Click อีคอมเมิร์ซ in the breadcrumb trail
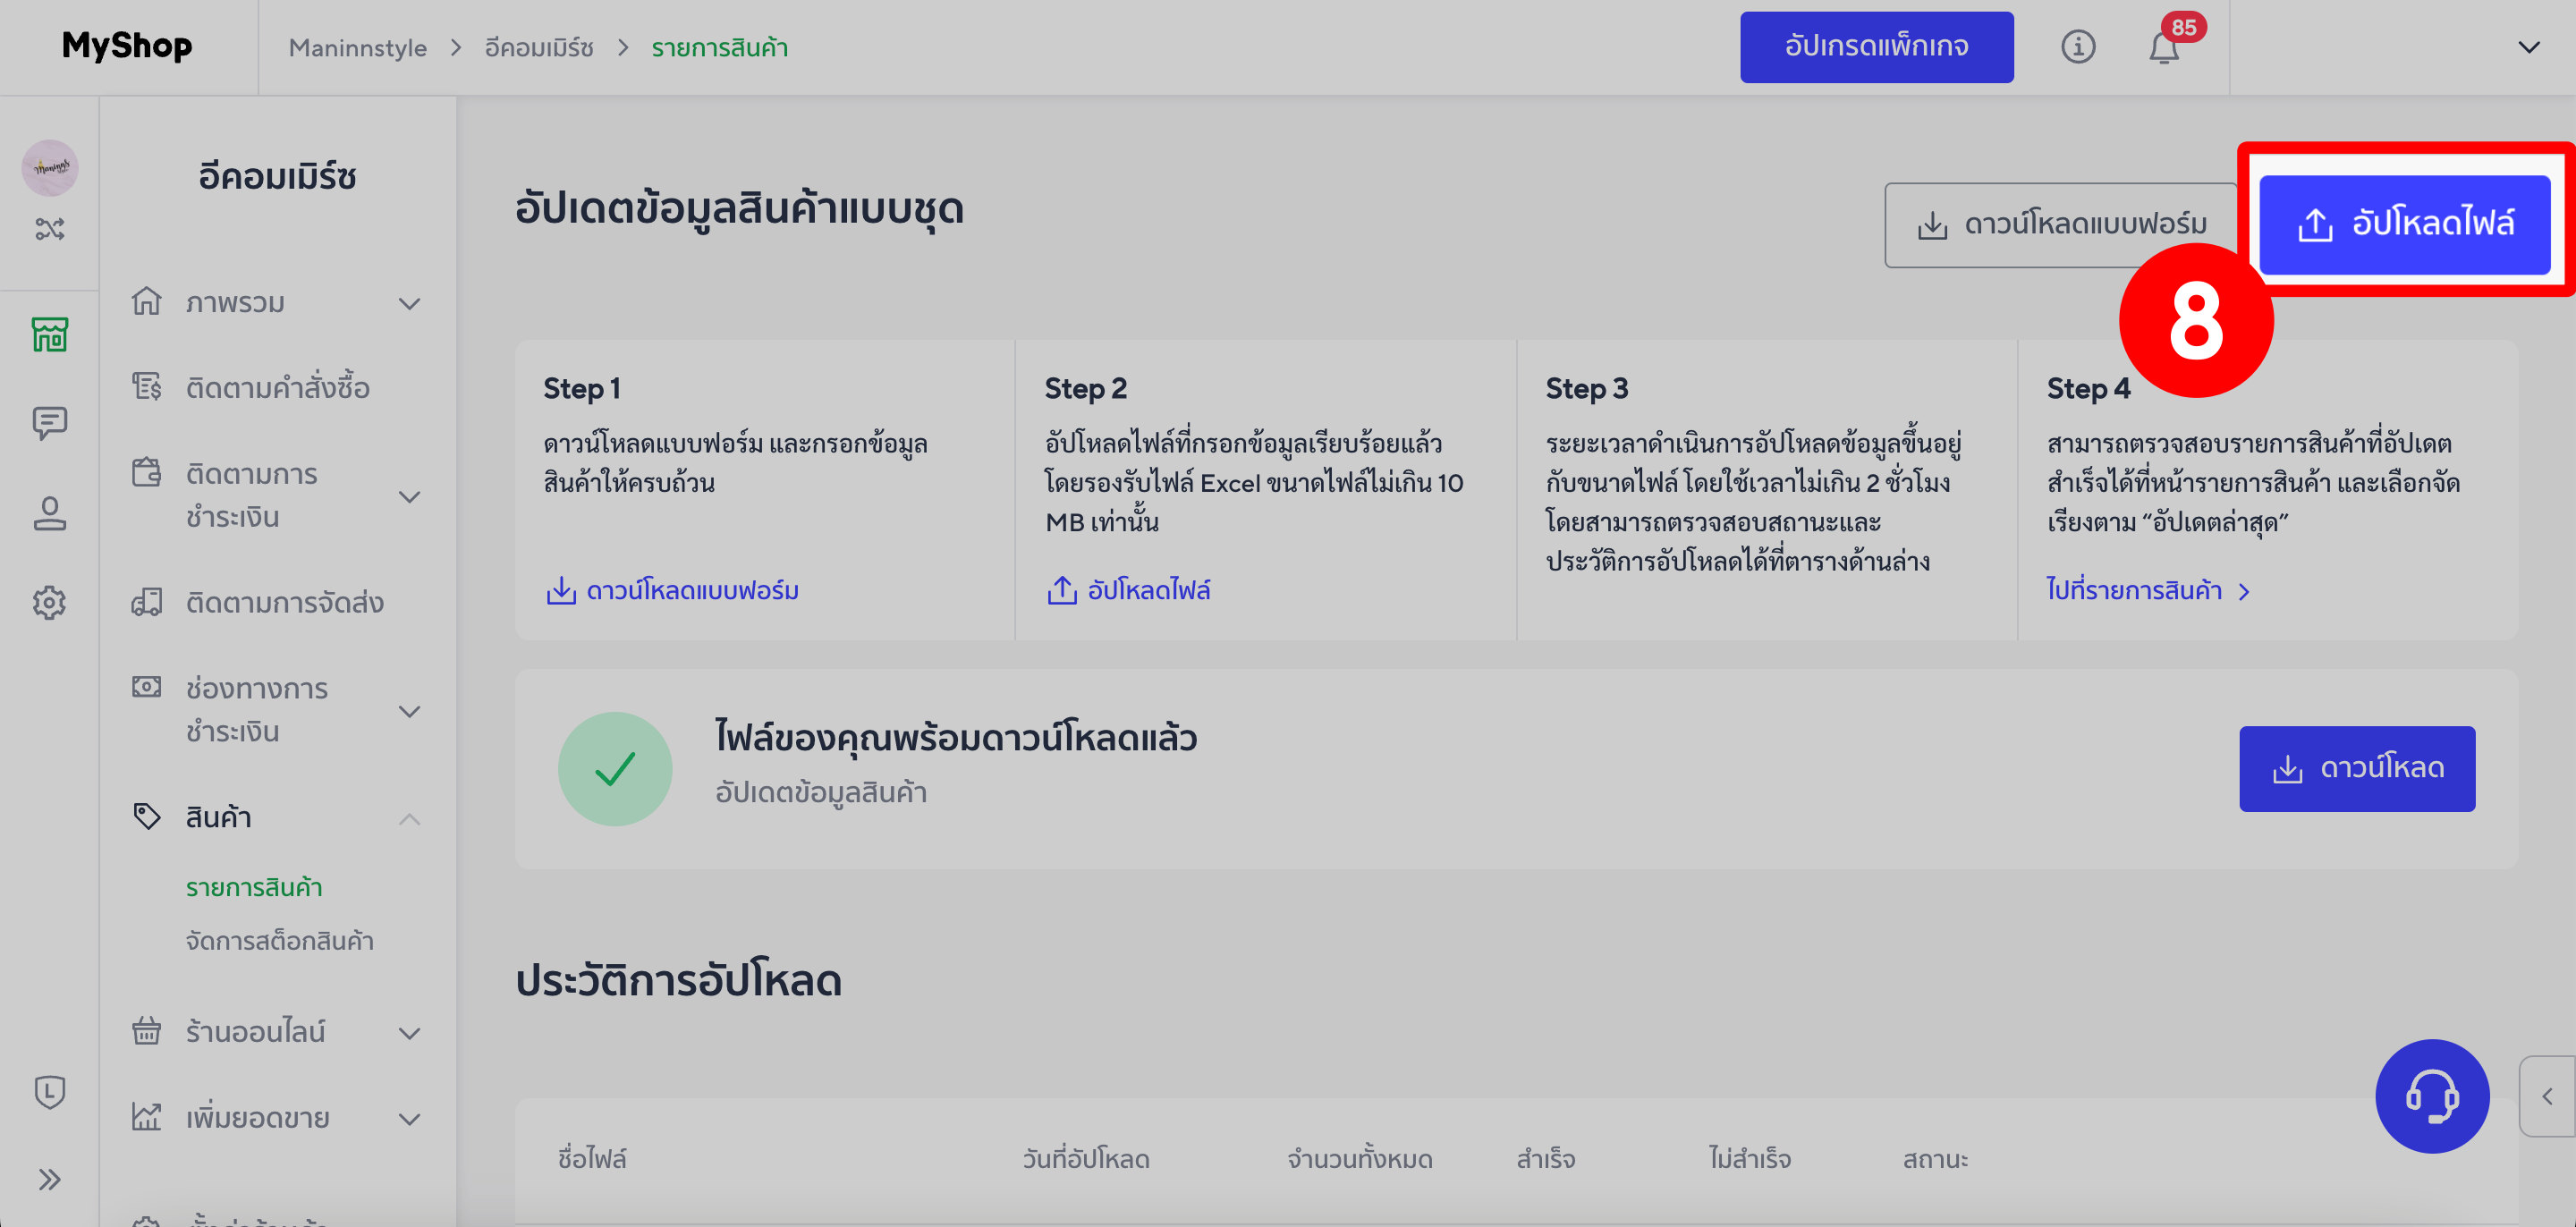 point(536,47)
